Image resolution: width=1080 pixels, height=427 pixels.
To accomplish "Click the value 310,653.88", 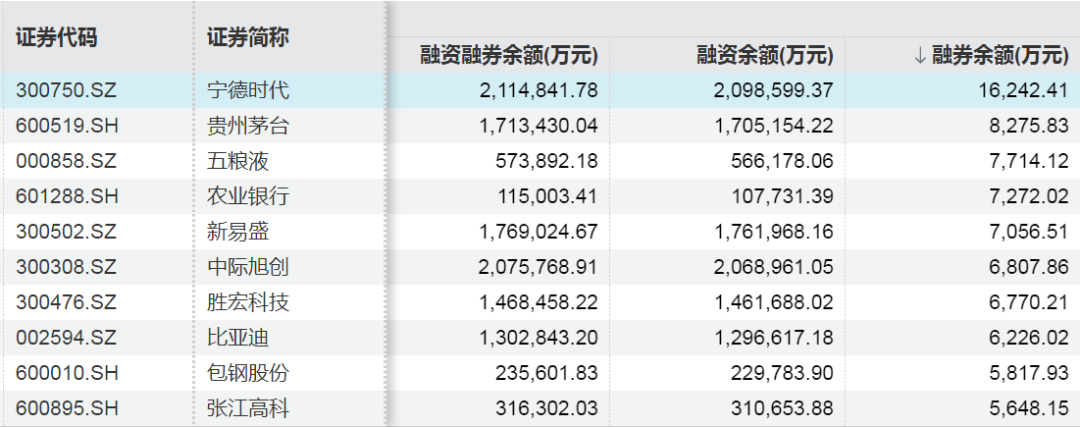I will click(x=781, y=408).
